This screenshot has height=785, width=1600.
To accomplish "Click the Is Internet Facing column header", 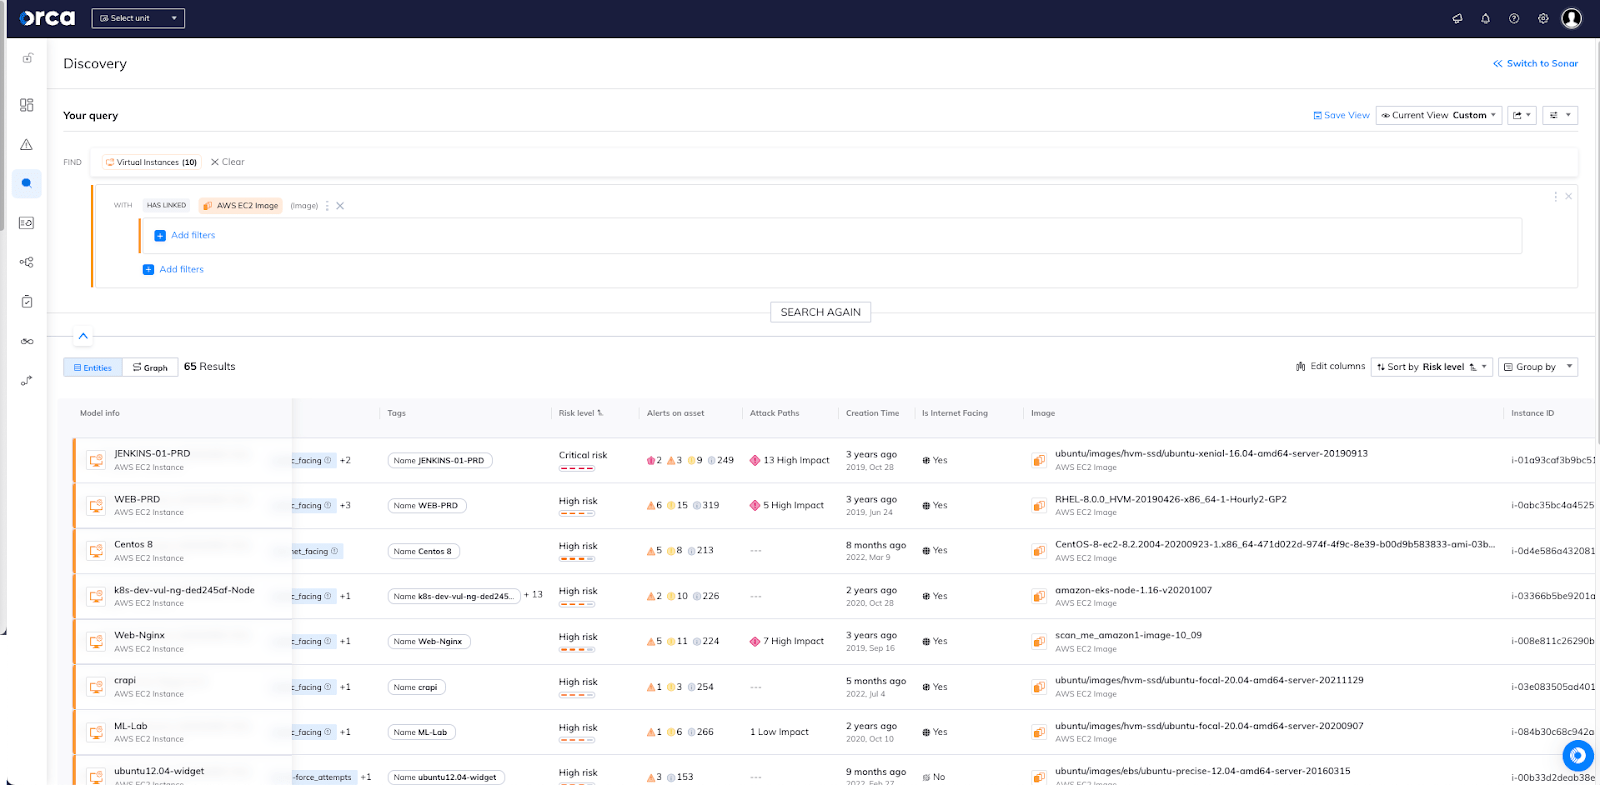I will [x=955, y=413].
